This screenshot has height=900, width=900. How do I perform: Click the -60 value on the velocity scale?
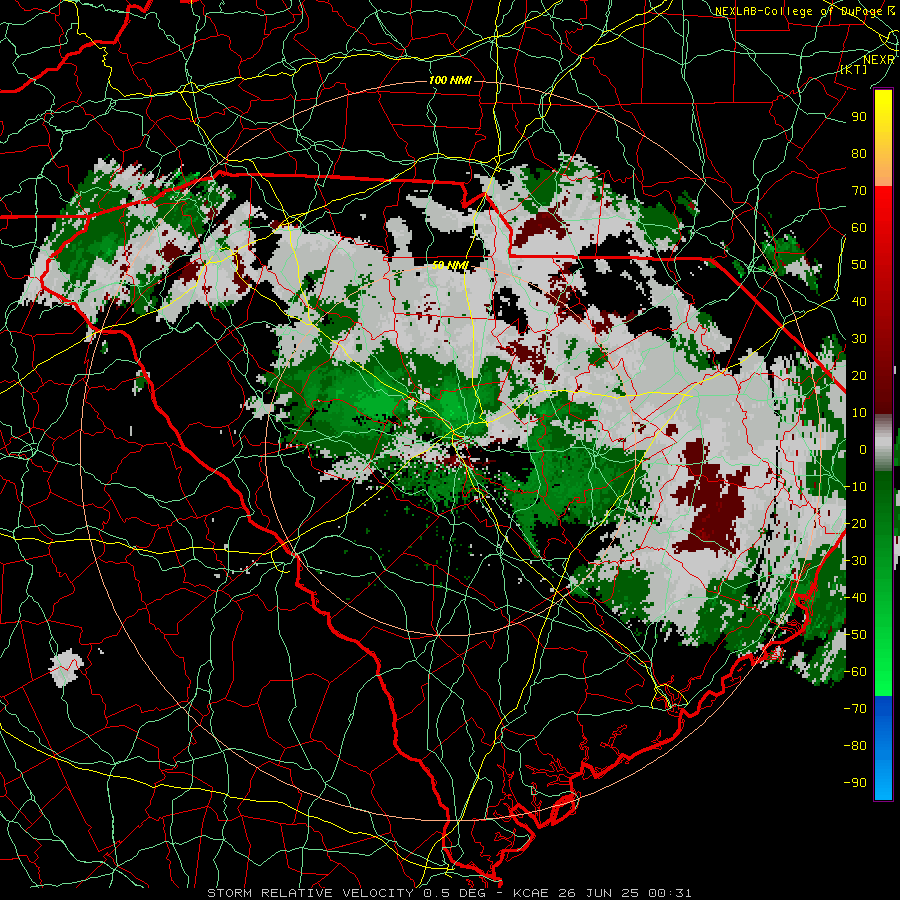tap(855, 672)
